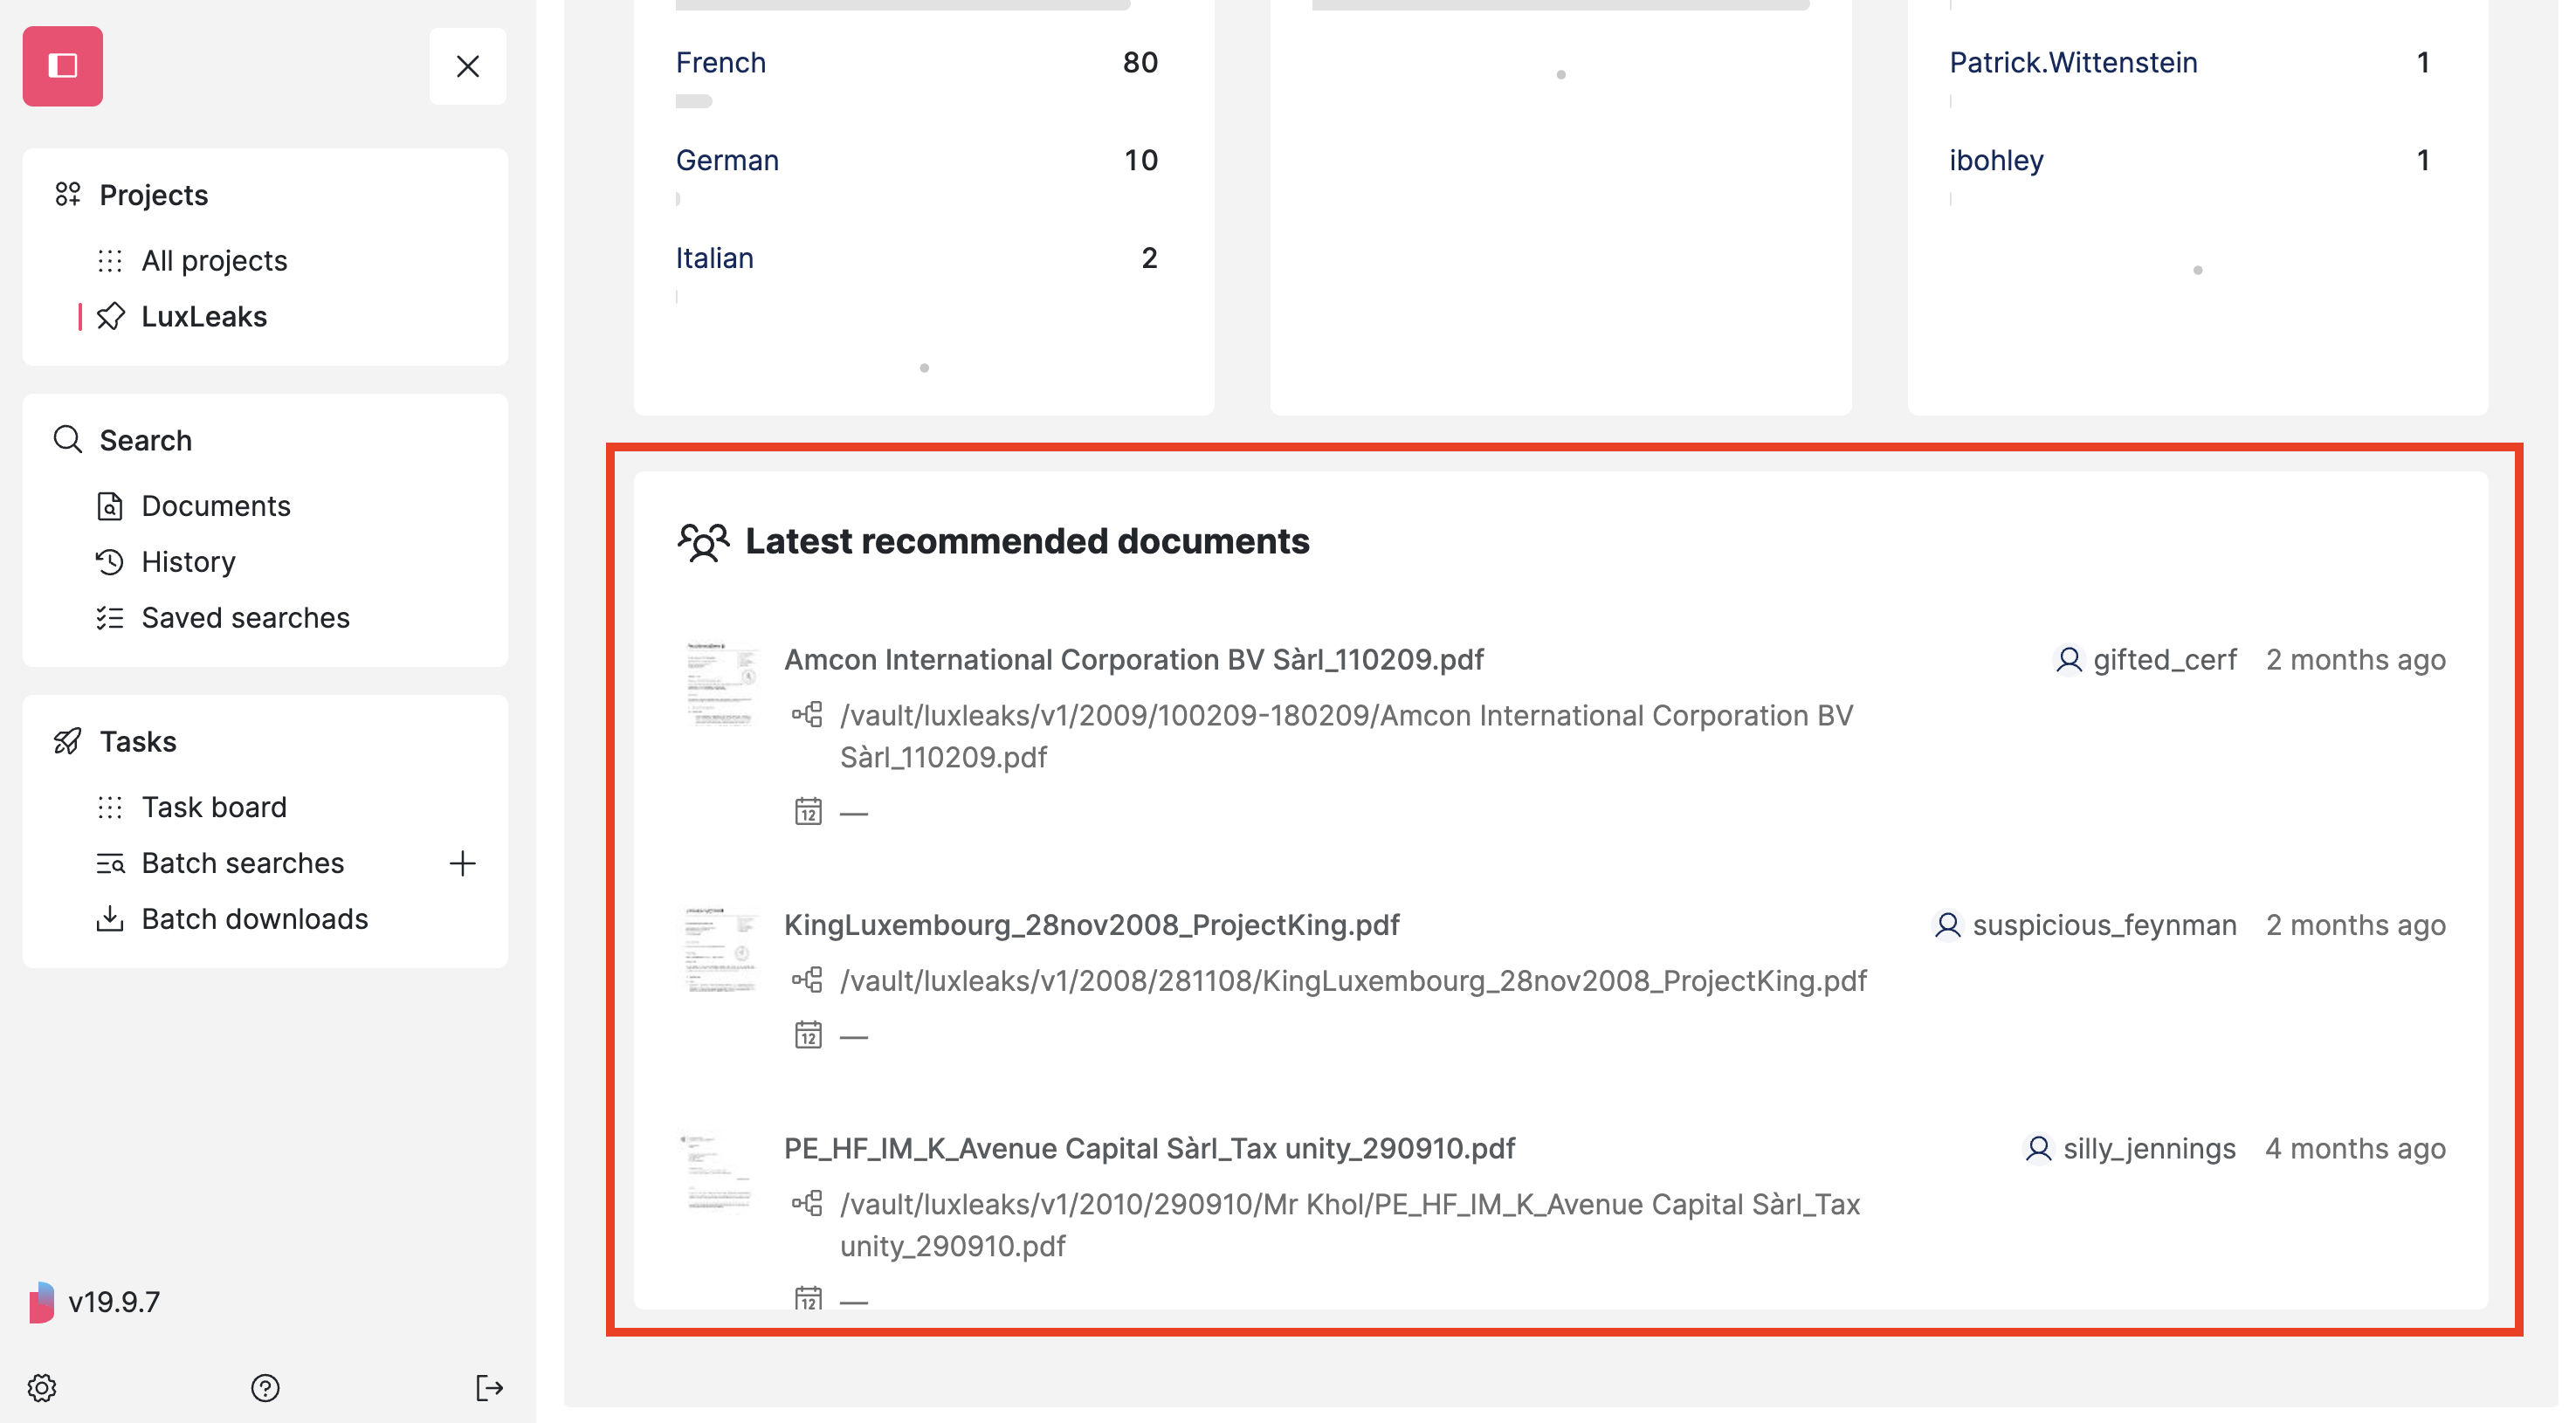Select the Search magnifier icon
Screen dimensions: 2576x1423
click(x=67, y=440)
